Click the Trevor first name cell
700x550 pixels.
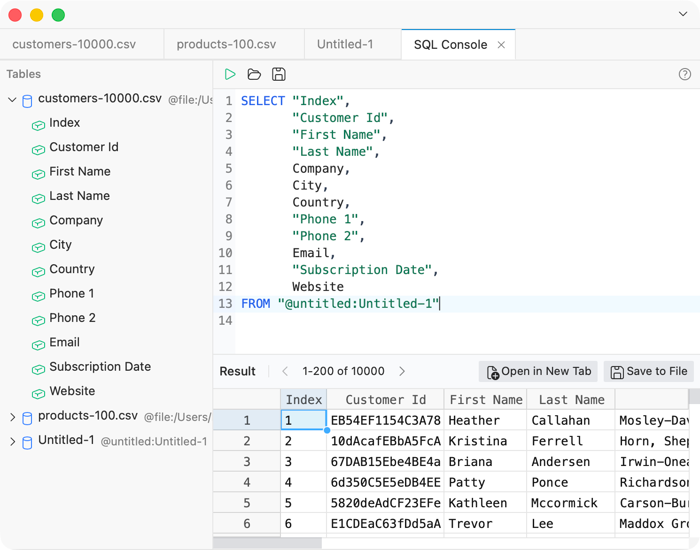tap(486, 523)
